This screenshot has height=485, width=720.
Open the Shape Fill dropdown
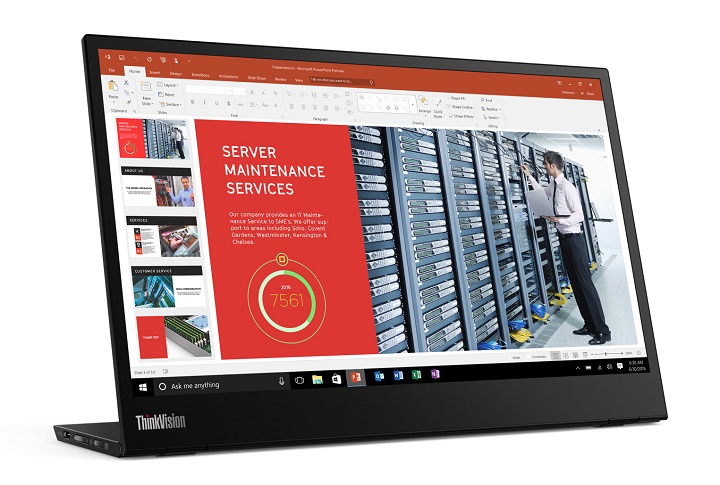[456, 98]
